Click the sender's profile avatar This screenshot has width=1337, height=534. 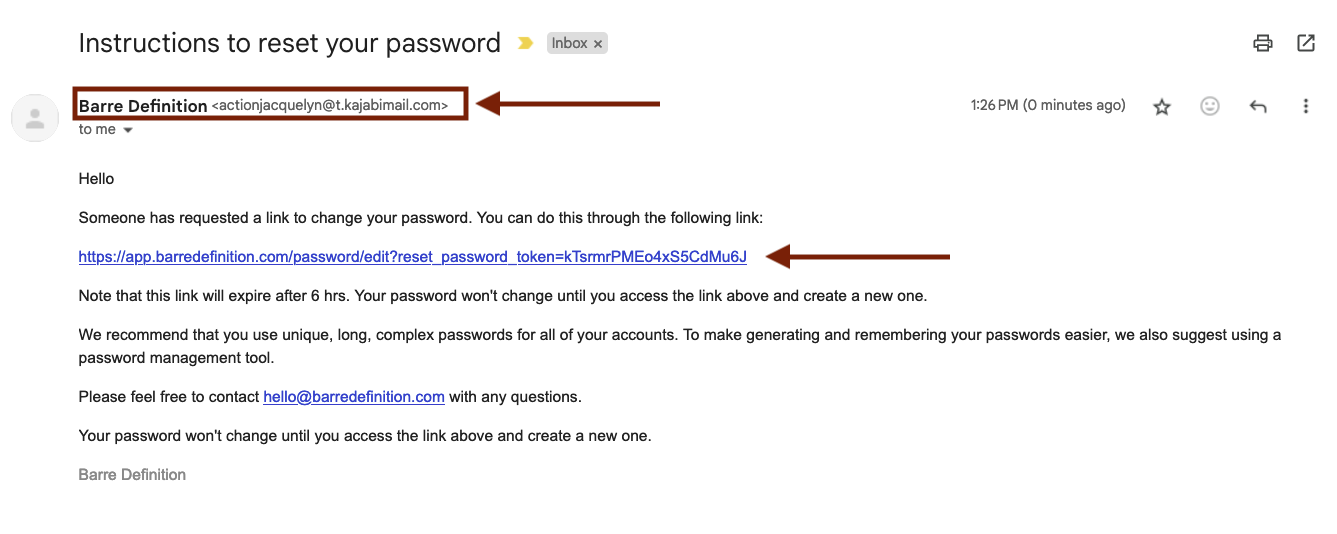tap(35, 118)
